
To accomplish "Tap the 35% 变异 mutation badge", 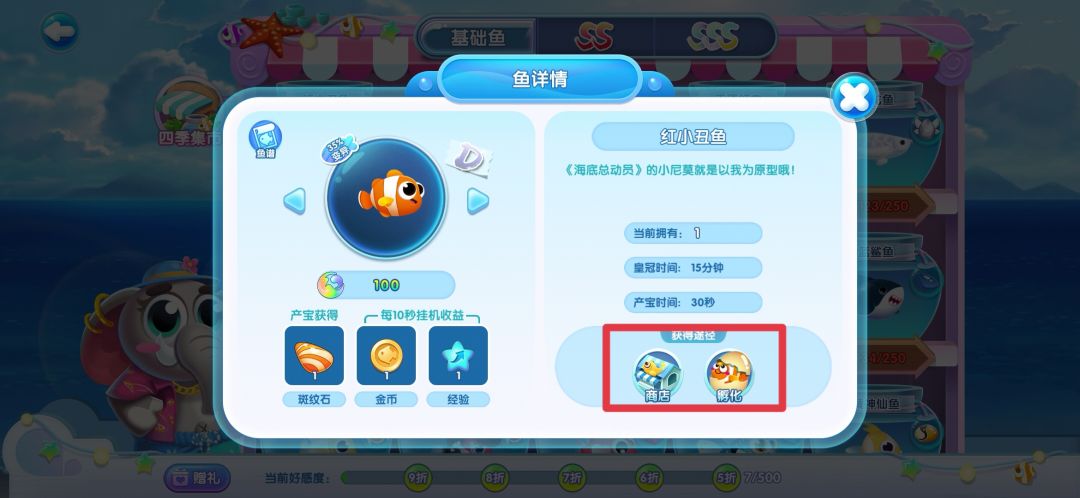I will pyautogui.click(x=340, y=149).
